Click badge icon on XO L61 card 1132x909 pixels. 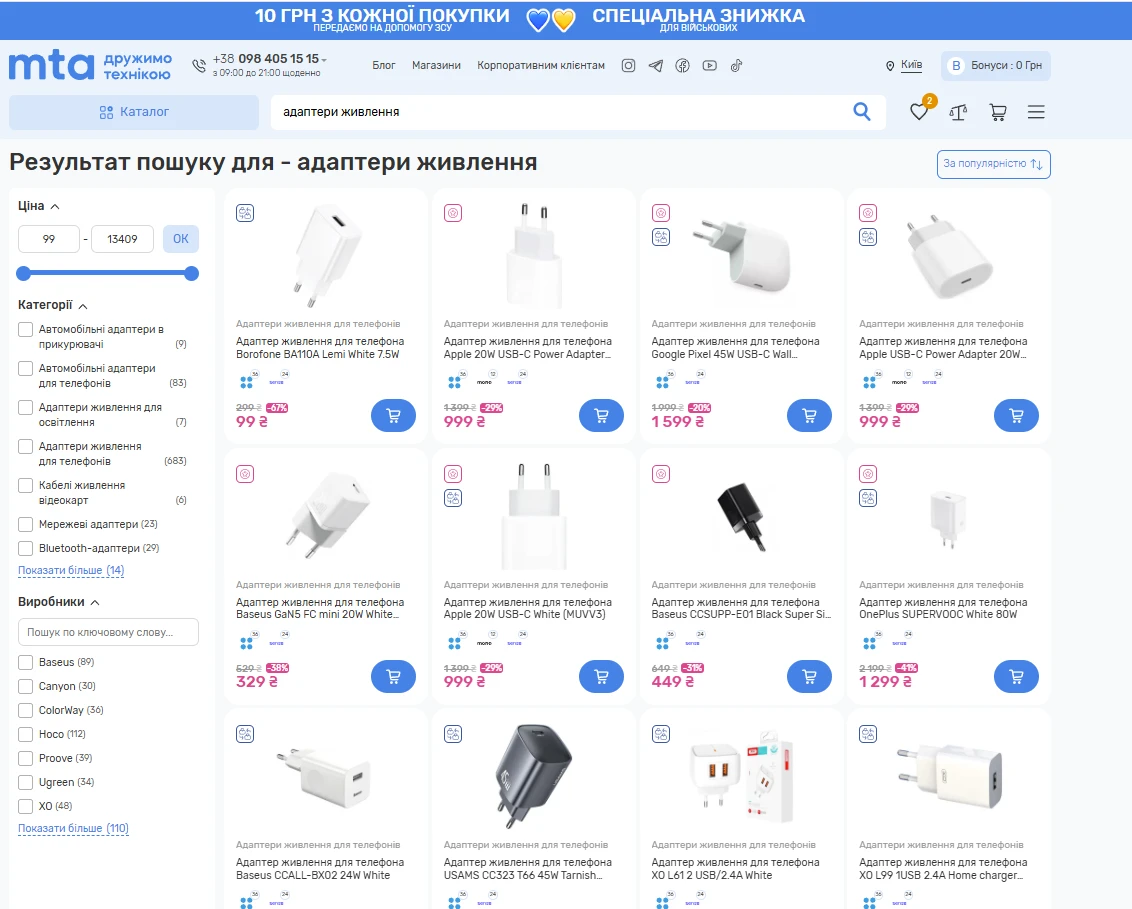coord(661,734)
